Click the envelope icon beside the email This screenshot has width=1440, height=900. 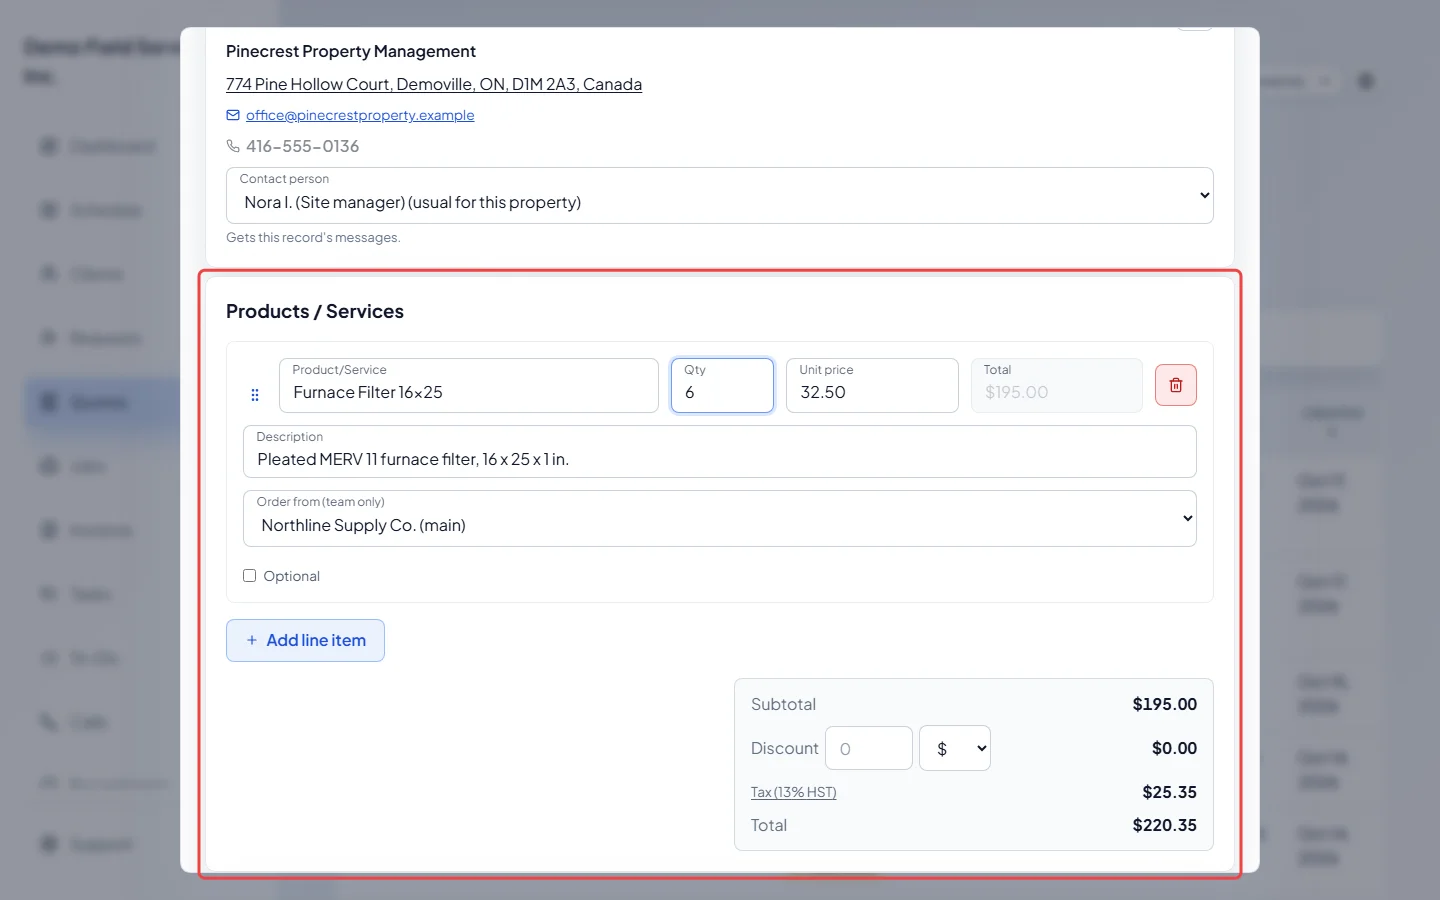tap(233, 115)
